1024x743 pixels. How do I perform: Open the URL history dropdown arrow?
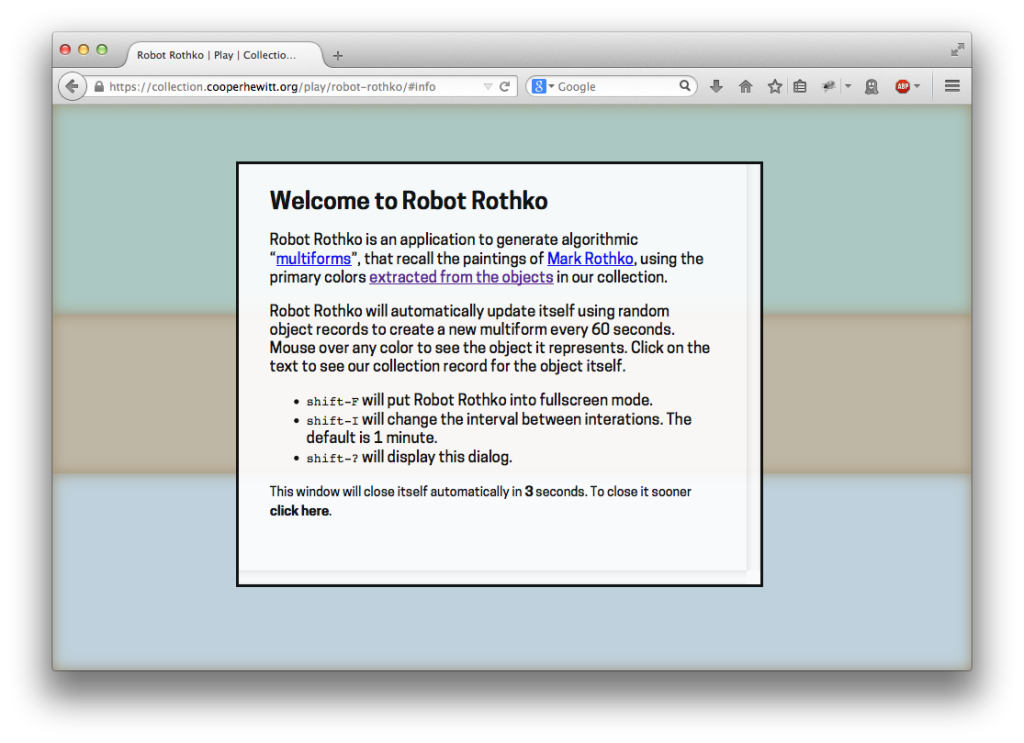coord(487,86)
